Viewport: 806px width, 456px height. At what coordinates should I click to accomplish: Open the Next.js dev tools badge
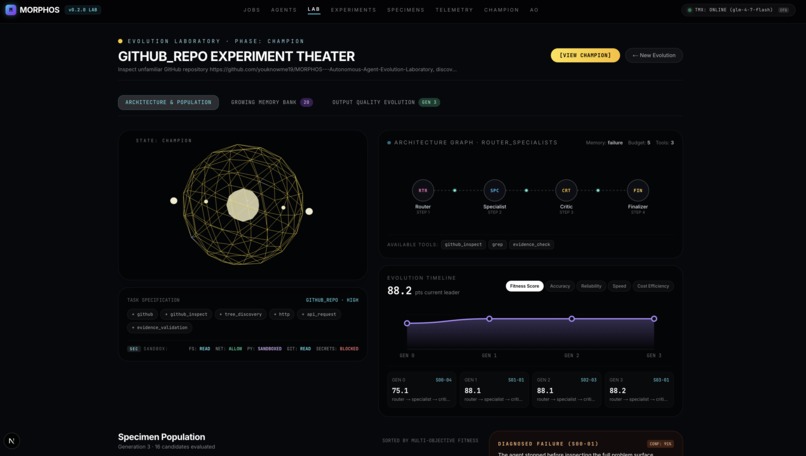[x=11, y=441]
